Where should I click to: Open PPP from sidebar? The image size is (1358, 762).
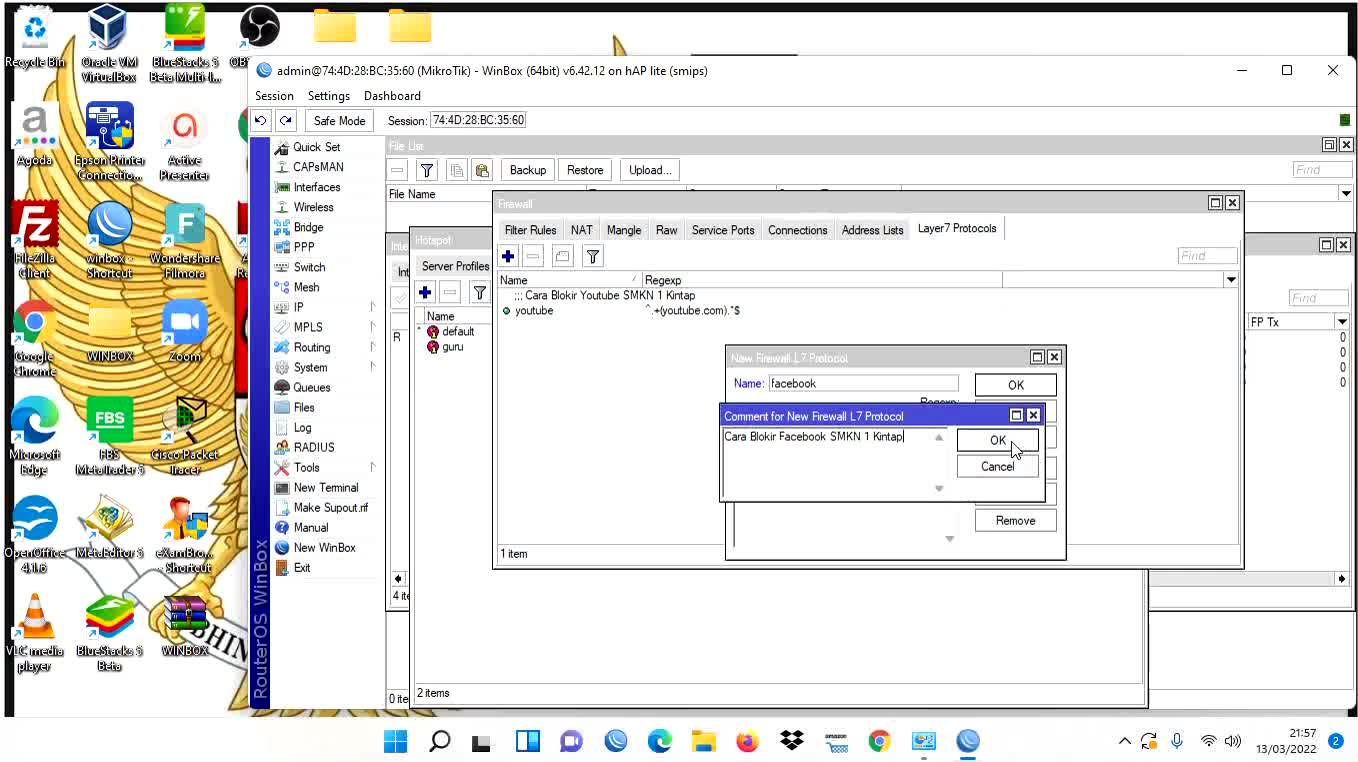[304, 247]
